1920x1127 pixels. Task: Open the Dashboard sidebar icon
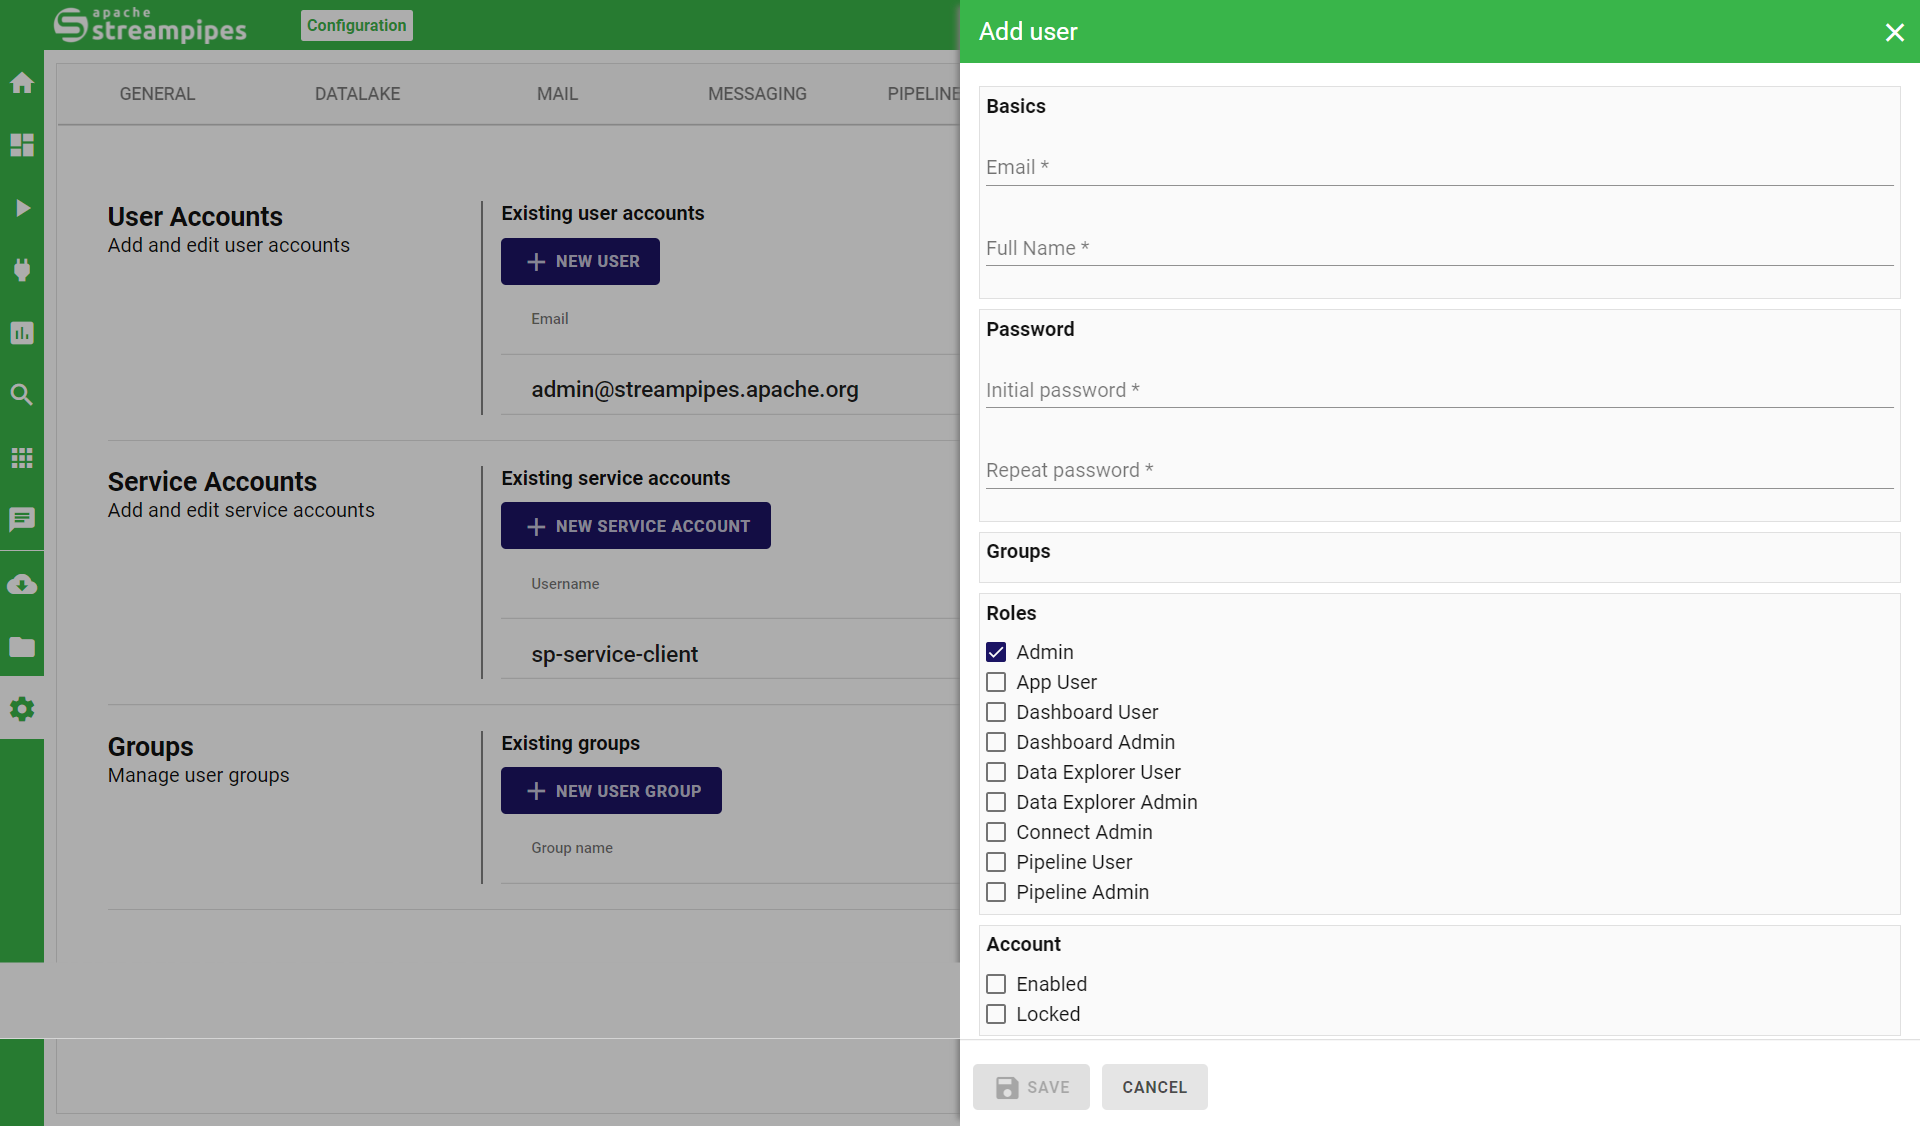point(22,145)
